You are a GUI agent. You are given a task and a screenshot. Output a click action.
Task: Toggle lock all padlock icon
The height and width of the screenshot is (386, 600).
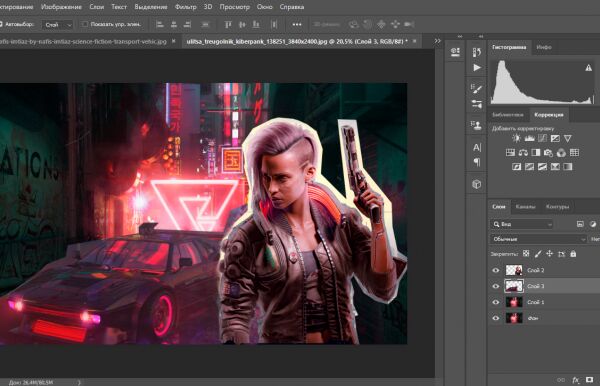coord(573,254)
